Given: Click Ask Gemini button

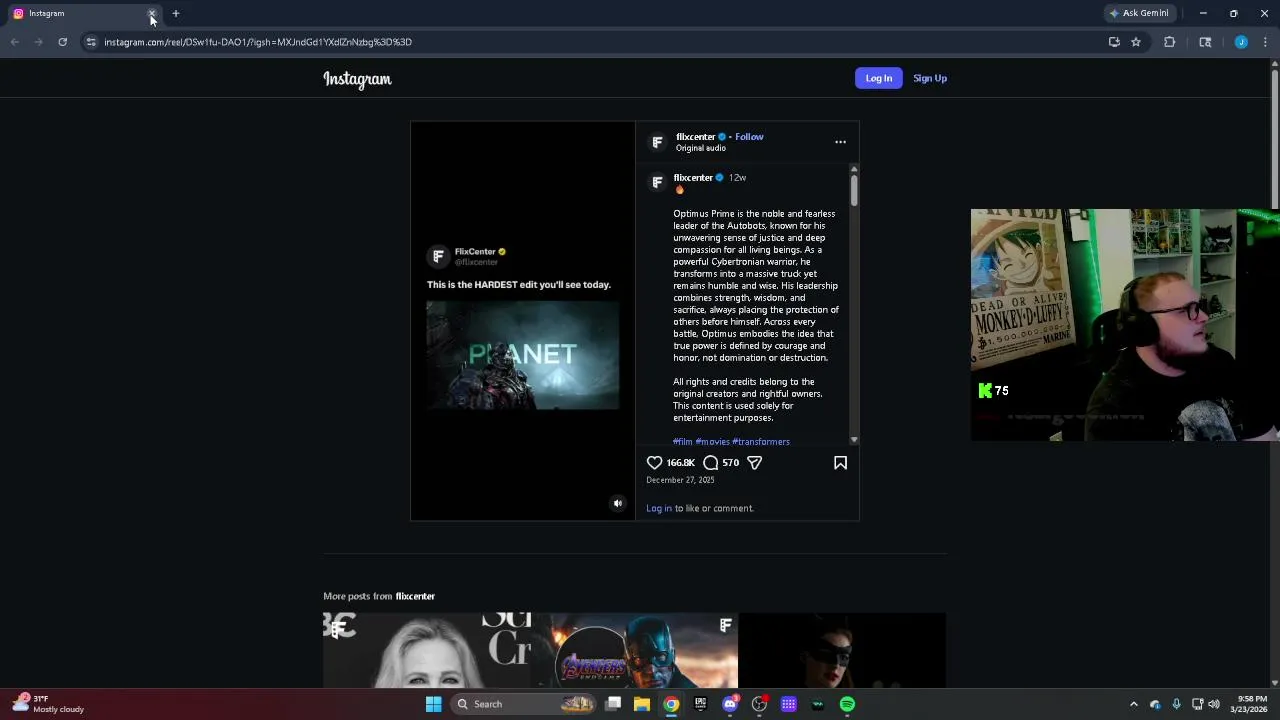Looking at the screenshot, I should [x=1138, y=13].
